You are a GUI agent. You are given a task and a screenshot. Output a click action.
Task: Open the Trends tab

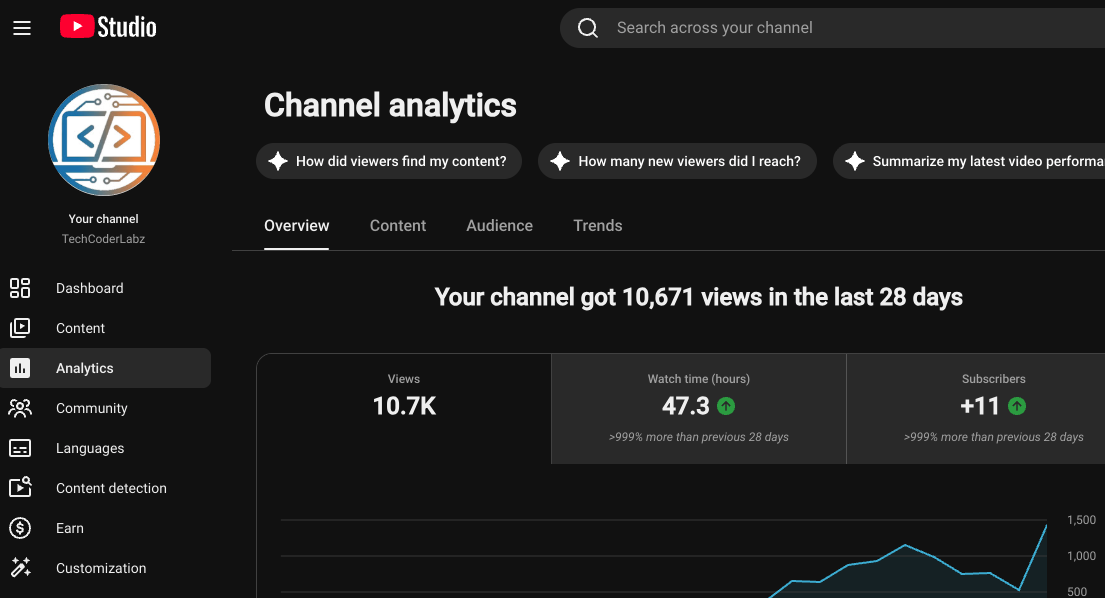(x=598, y=225)
